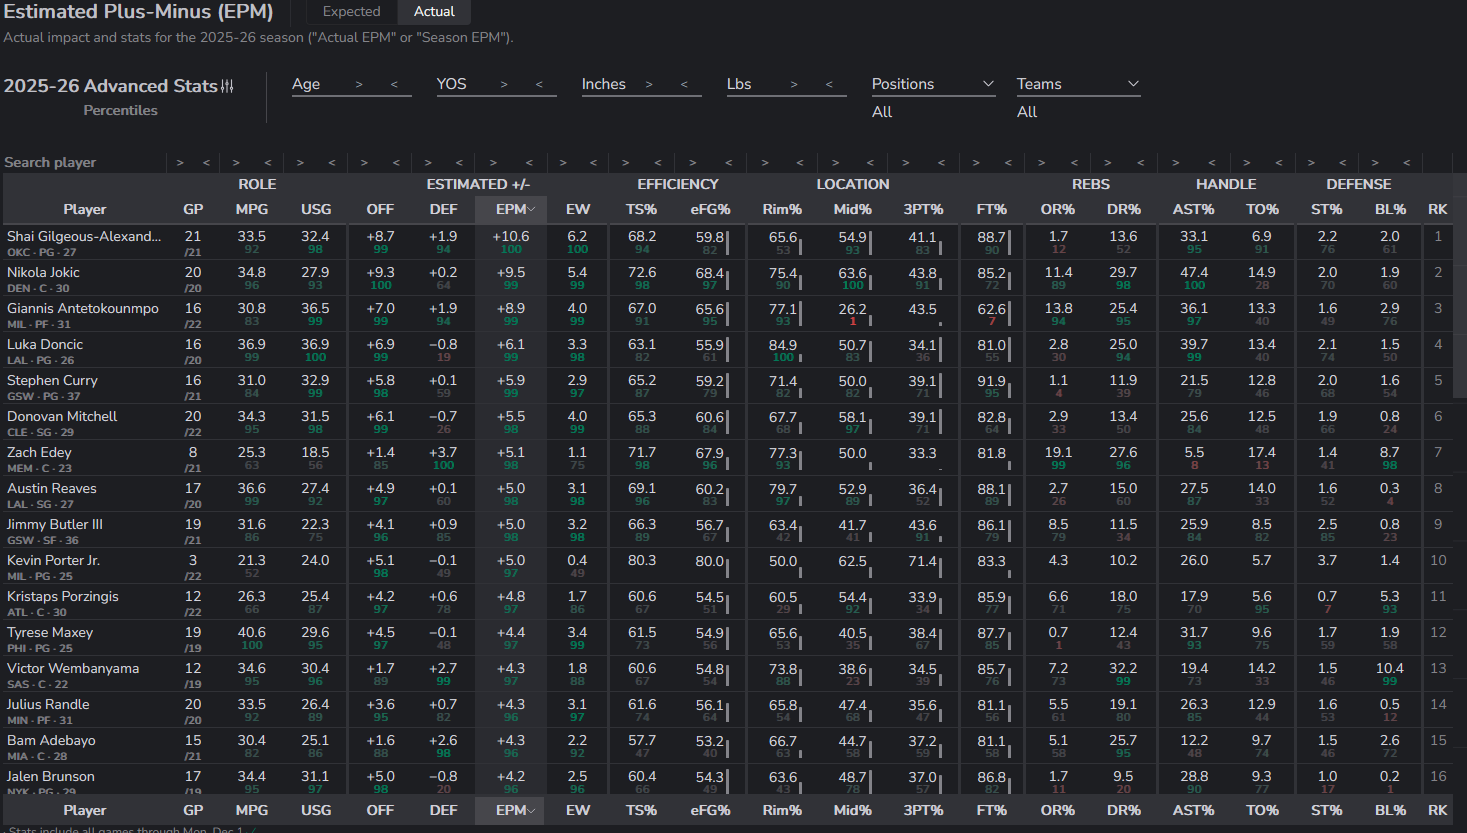Click the less-than filter beside YOS
1467x833 pixels.
coord(539,85)
